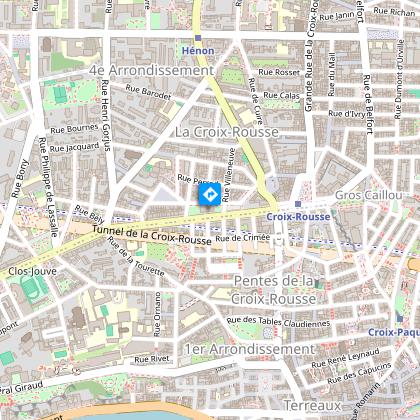Screen dimensions: 420x420
Task: Click the Terreaux district label
Action: (313, 406)
